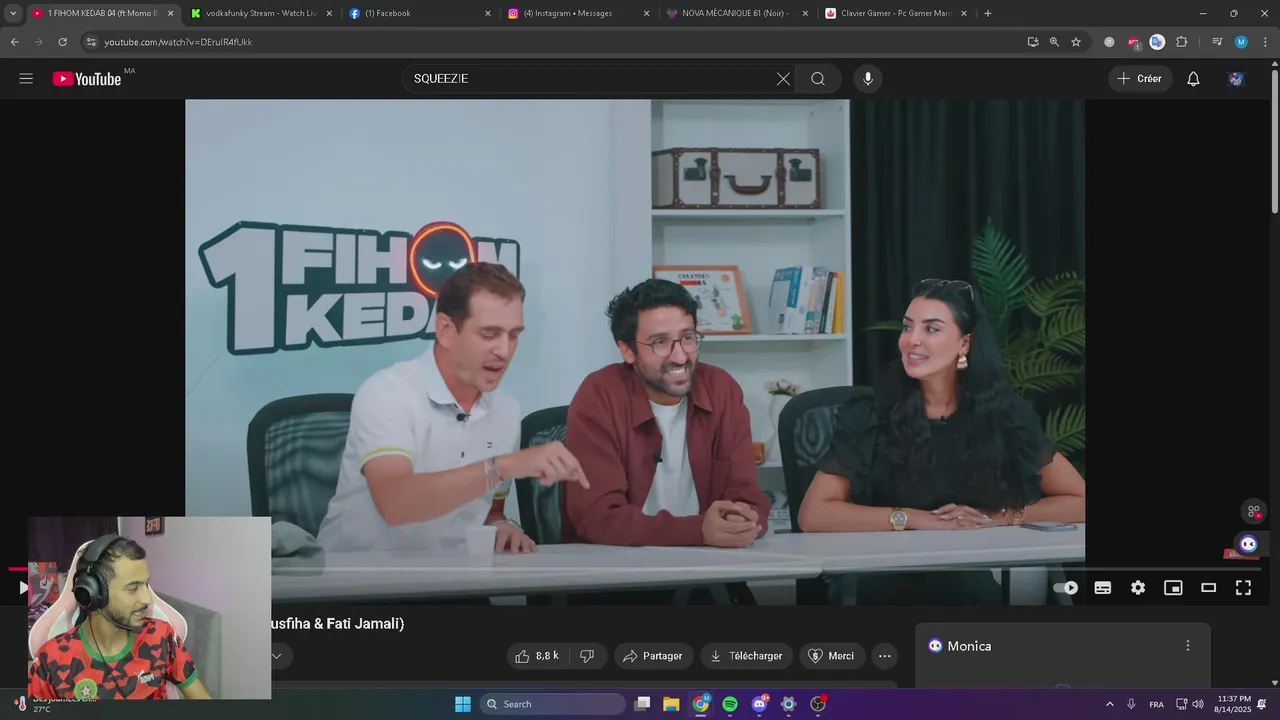This screenshot has height=720, width=1280.
Task: Click the YouTube search magnifier button
Action: point(818,79)
